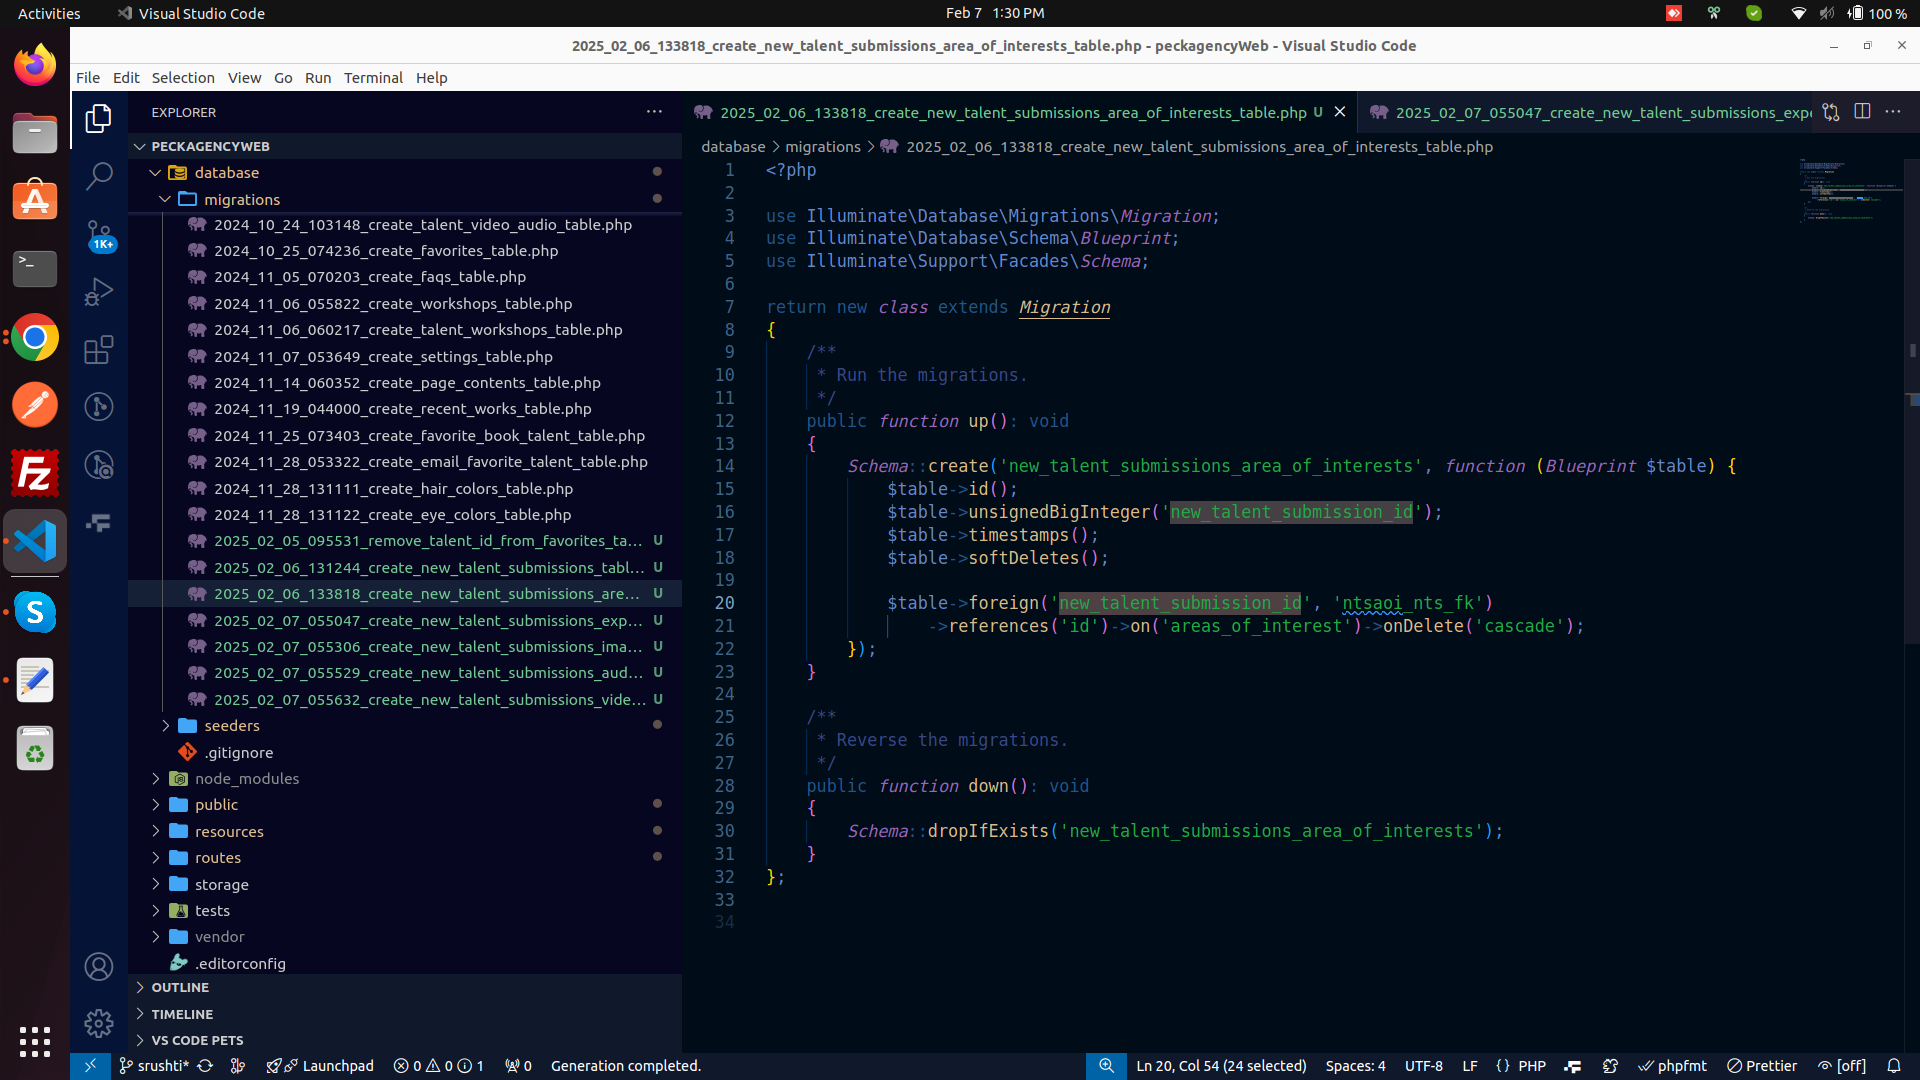Open 2024_11_05_070203_create_faqs_table.php file
Screen dimensions: 1920x1080
369,277
